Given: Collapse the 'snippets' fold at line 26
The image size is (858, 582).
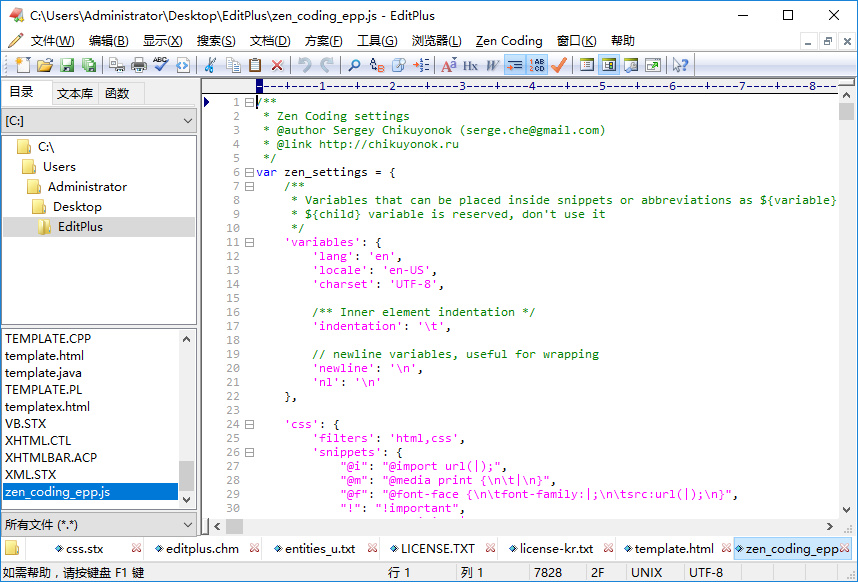Looking at the screenshot, I should point(250,452).
